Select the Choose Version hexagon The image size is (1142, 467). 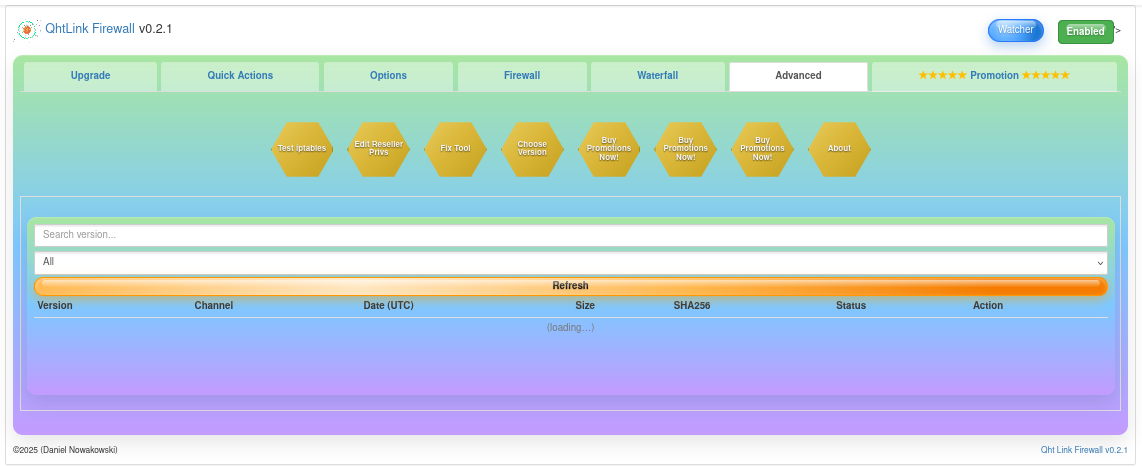click(532, 149)
